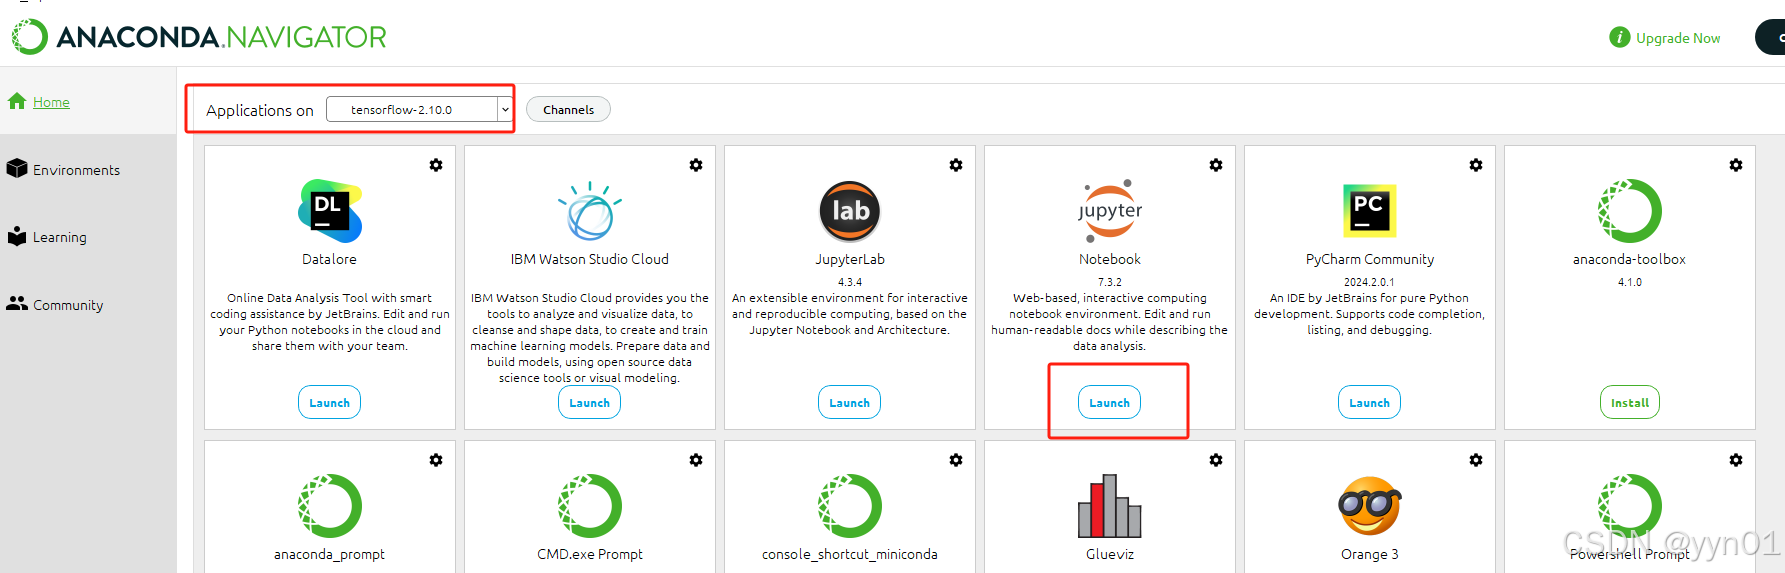Launch Datalore
The width and height of the screenshot is (1785, 573).
pos(330,402)
